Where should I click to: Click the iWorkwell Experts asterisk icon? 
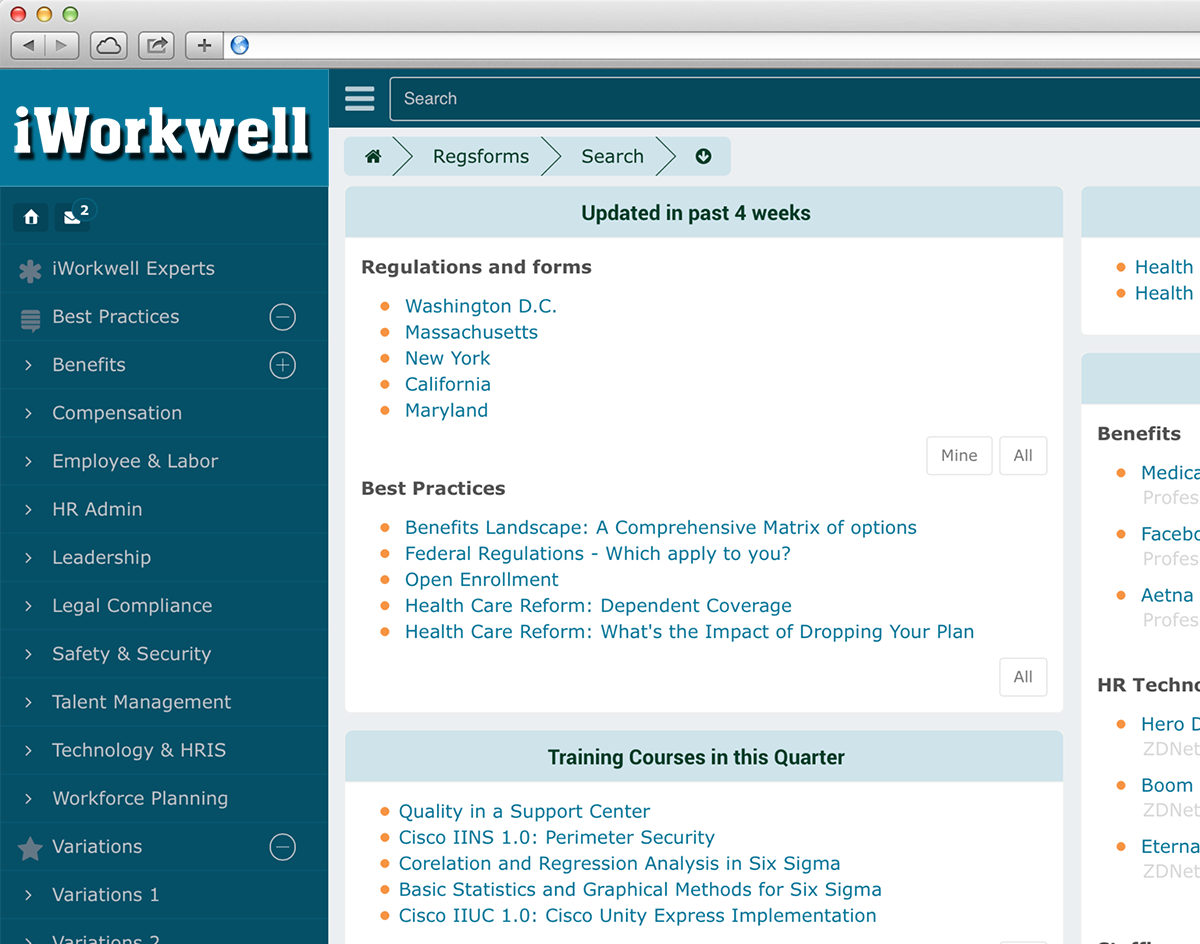29,268
